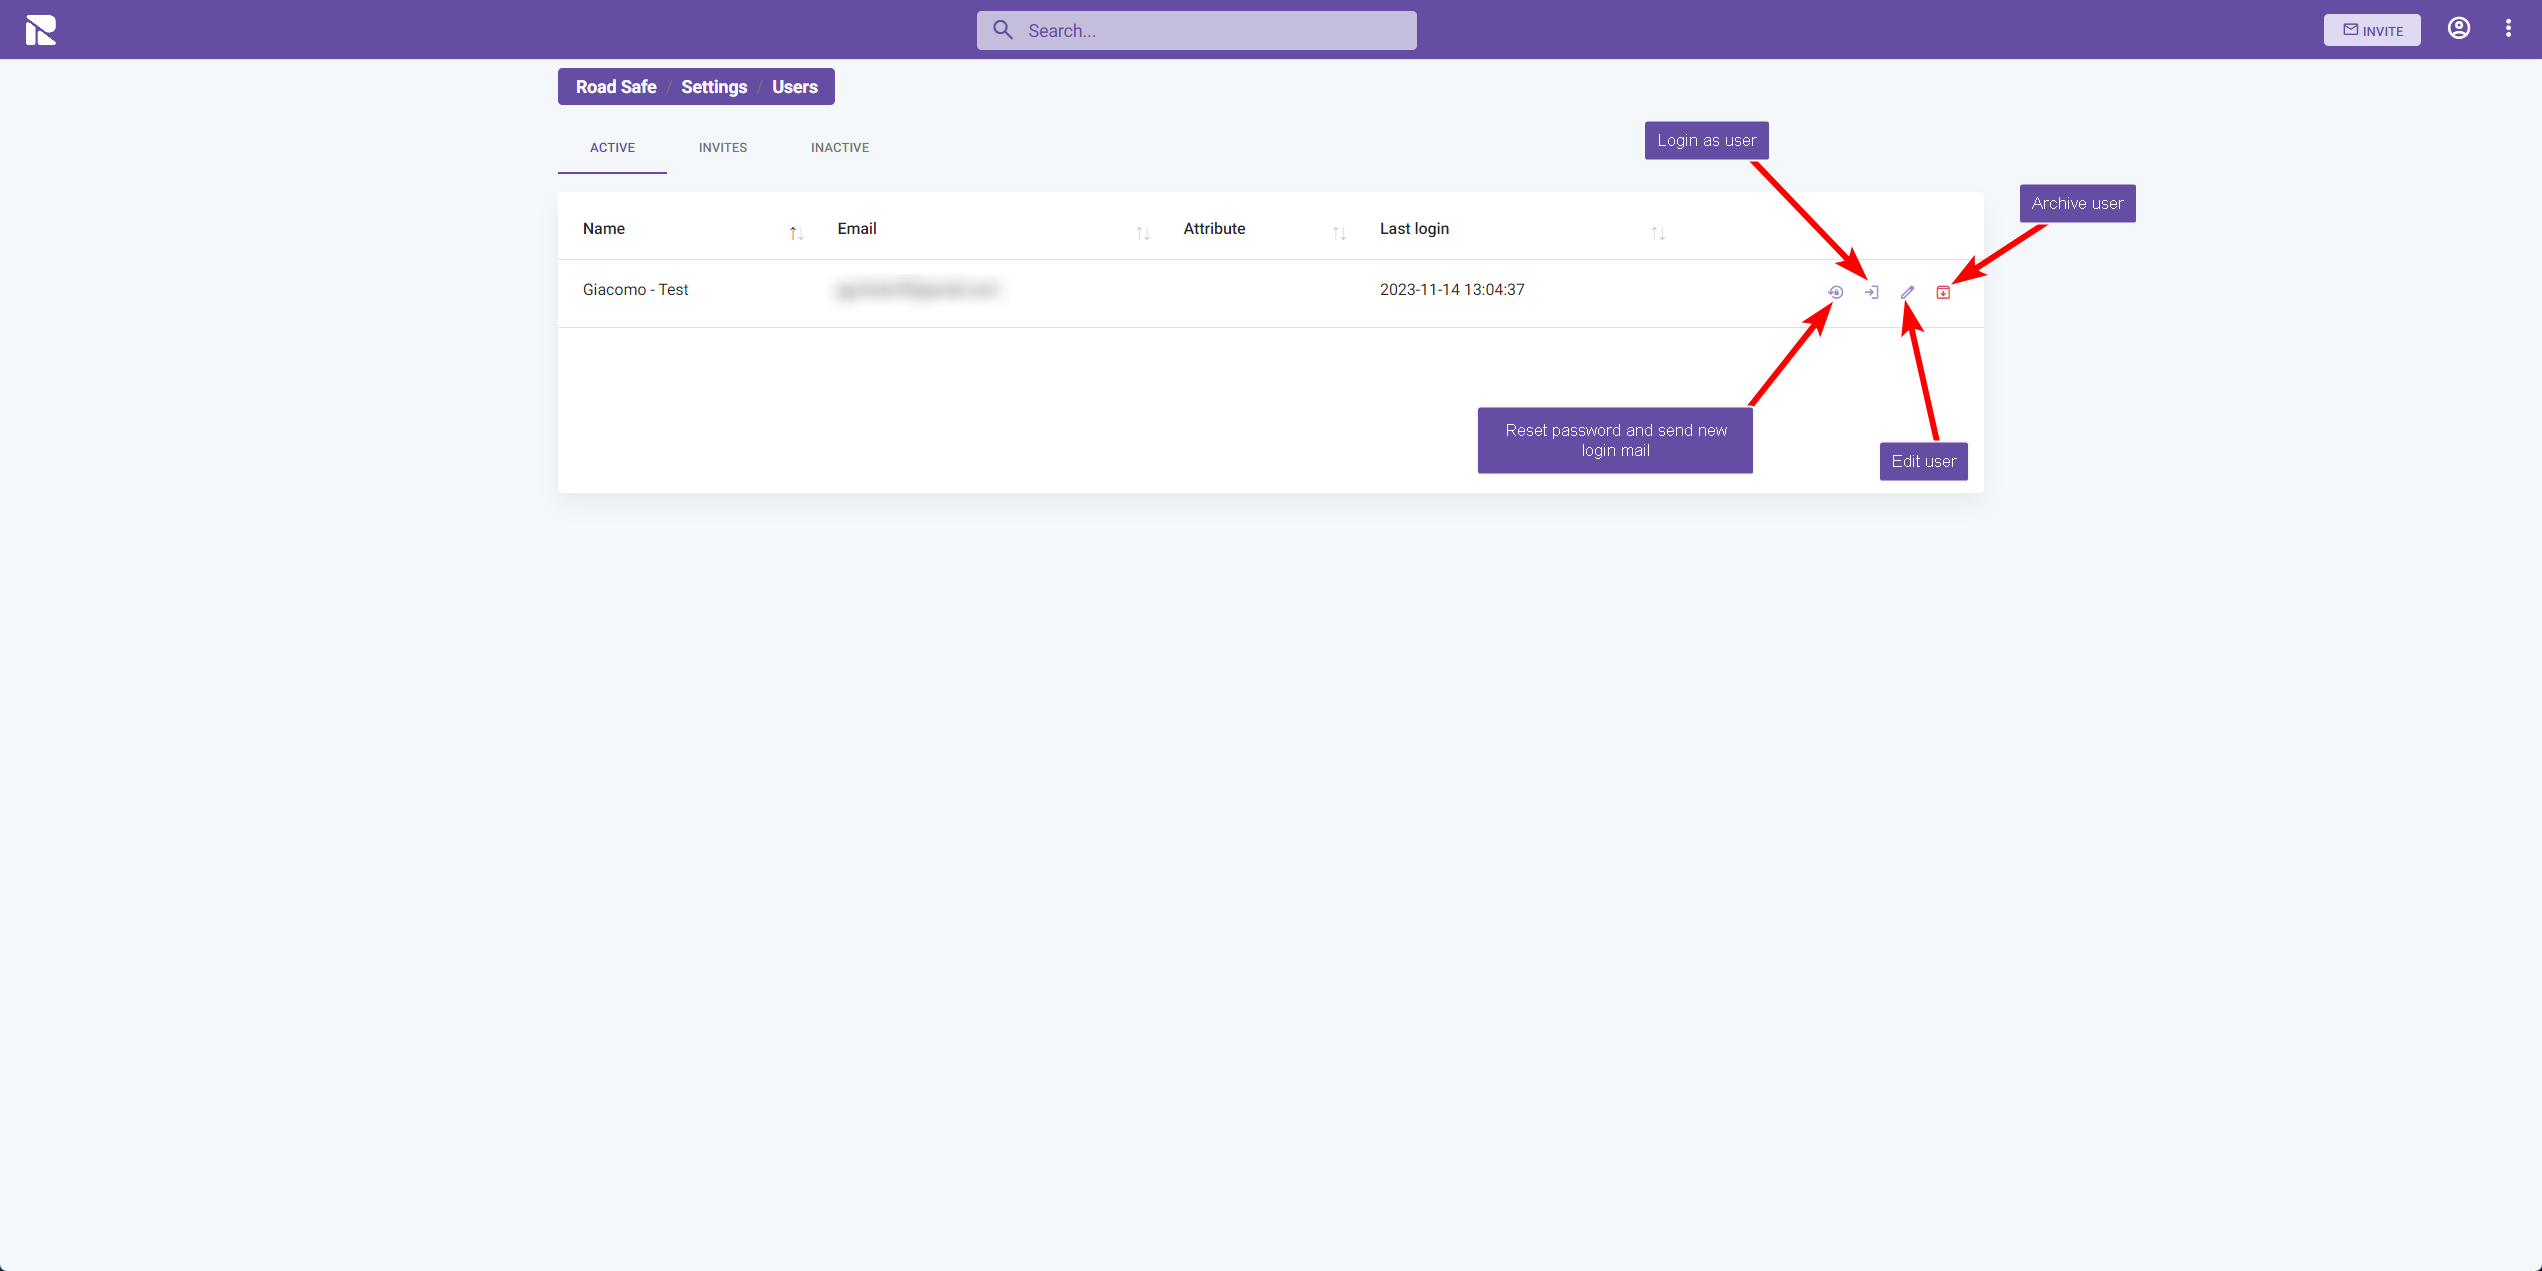This screenshot has height=1271, width=2542.
Task: Click the Login as user icon
Action: (x=1872, y=290)
